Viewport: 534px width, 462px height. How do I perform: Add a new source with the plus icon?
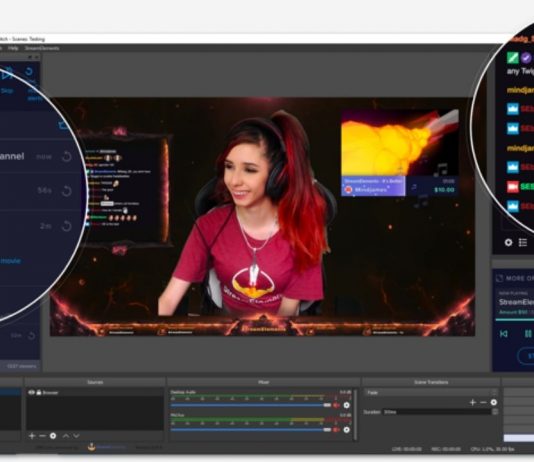(32, 436)
